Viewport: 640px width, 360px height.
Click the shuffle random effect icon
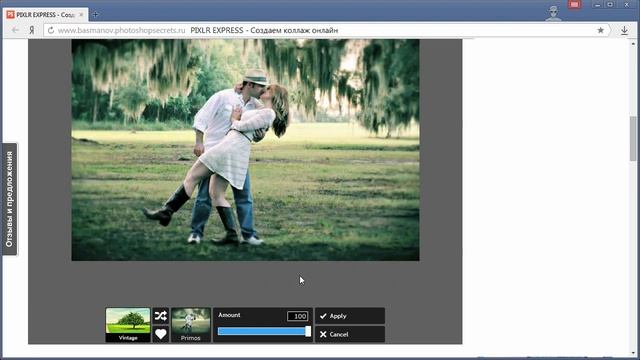click(x=160, y=316)
